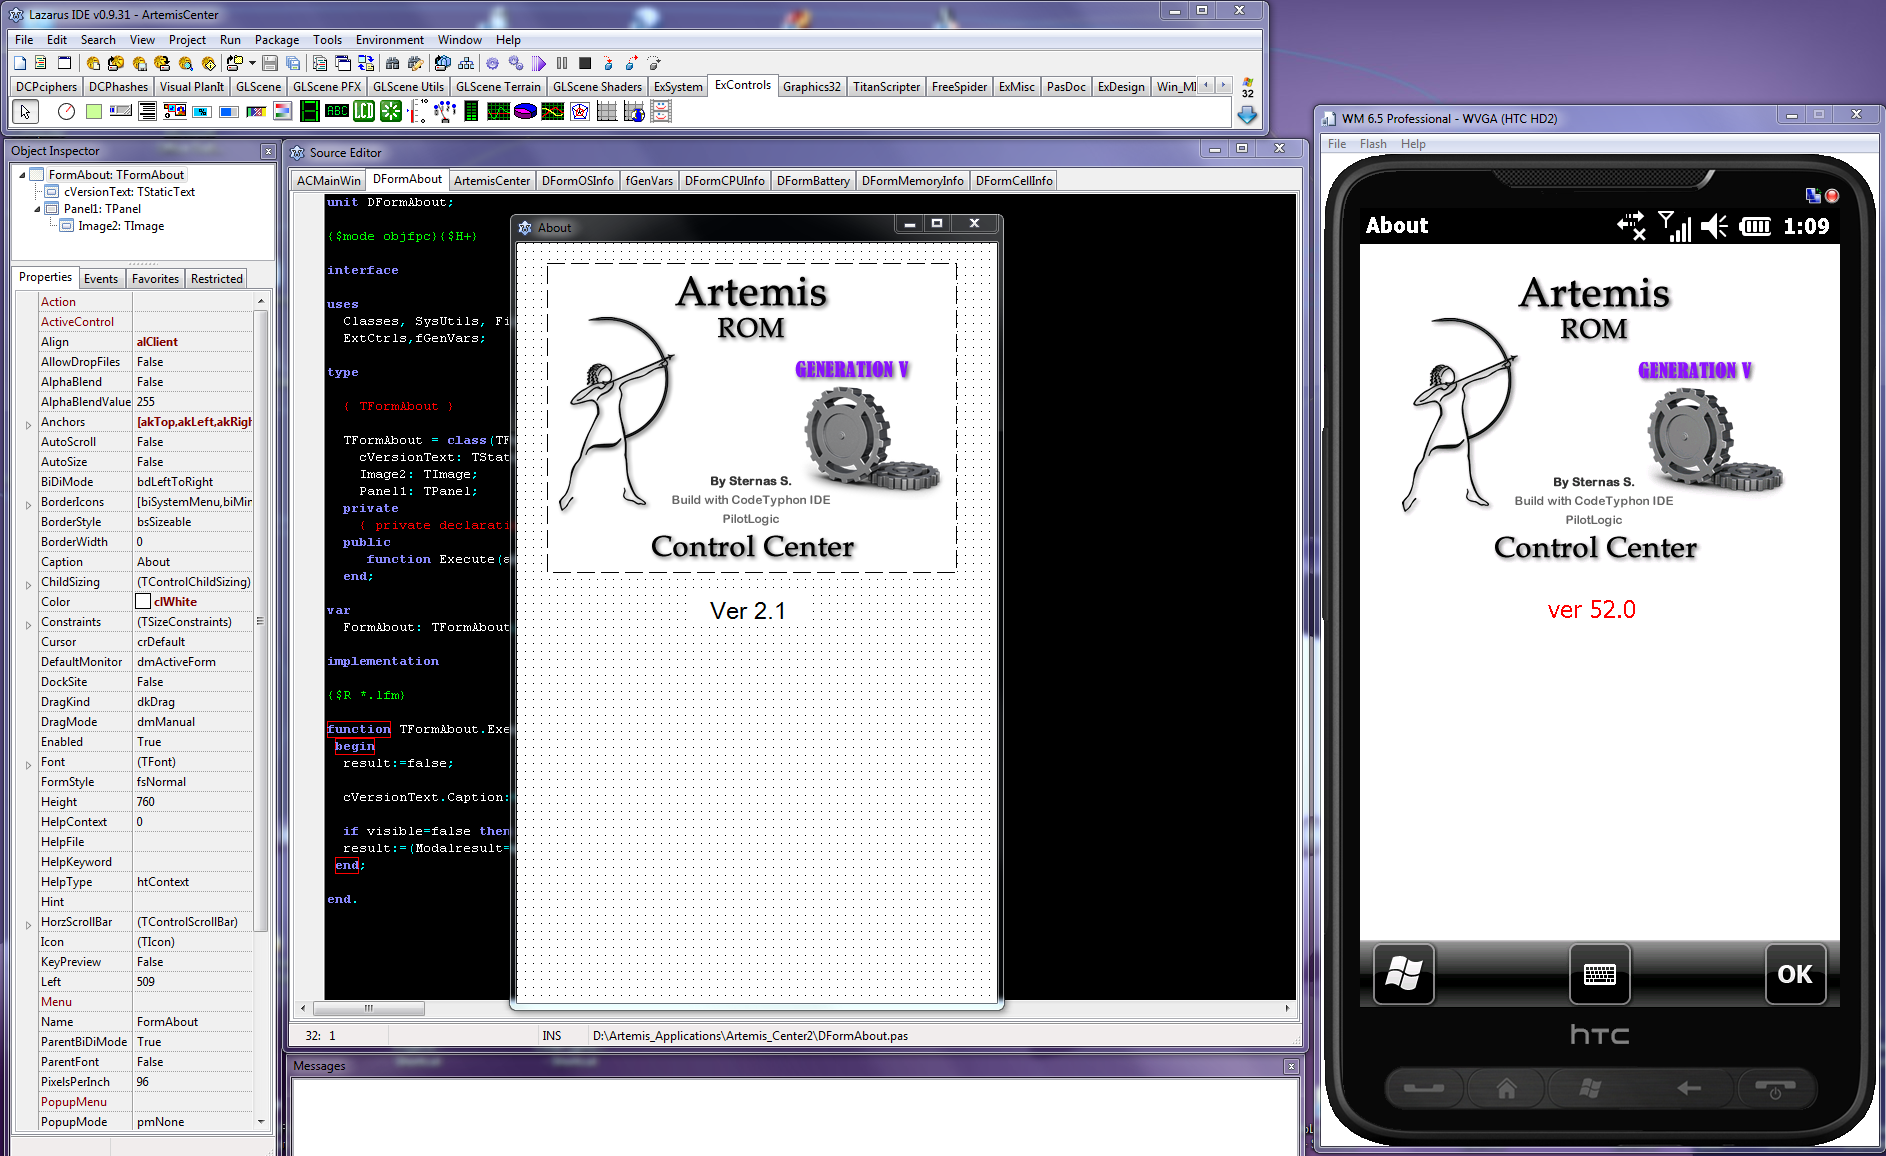Click the Toggle Form/Unit icon
The width and height of the screenshot is (1886, 1156).
click(366, 63)
